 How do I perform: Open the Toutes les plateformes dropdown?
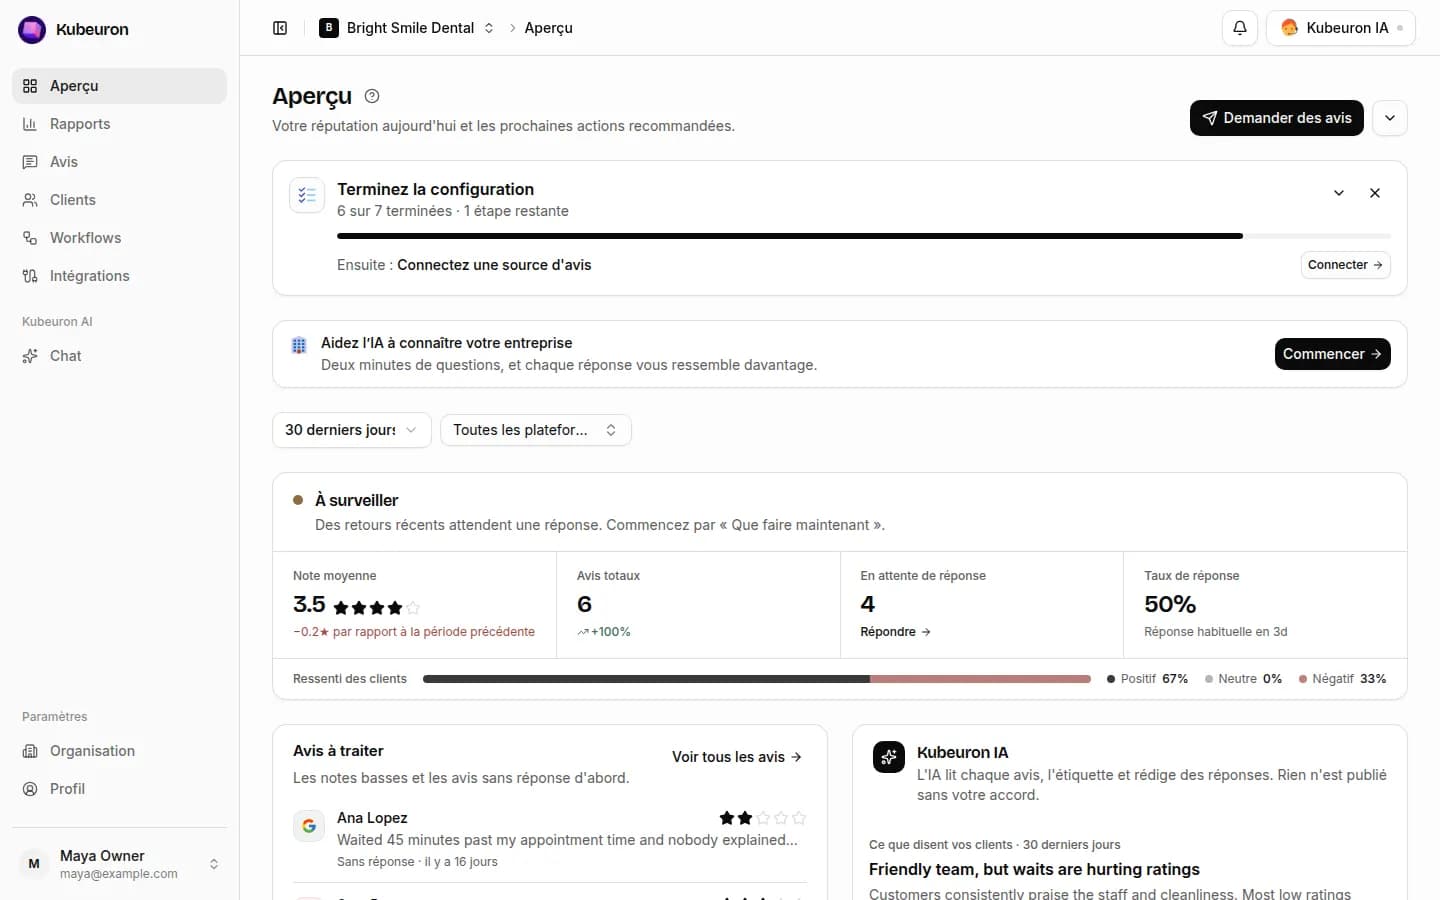pos(536,430)
